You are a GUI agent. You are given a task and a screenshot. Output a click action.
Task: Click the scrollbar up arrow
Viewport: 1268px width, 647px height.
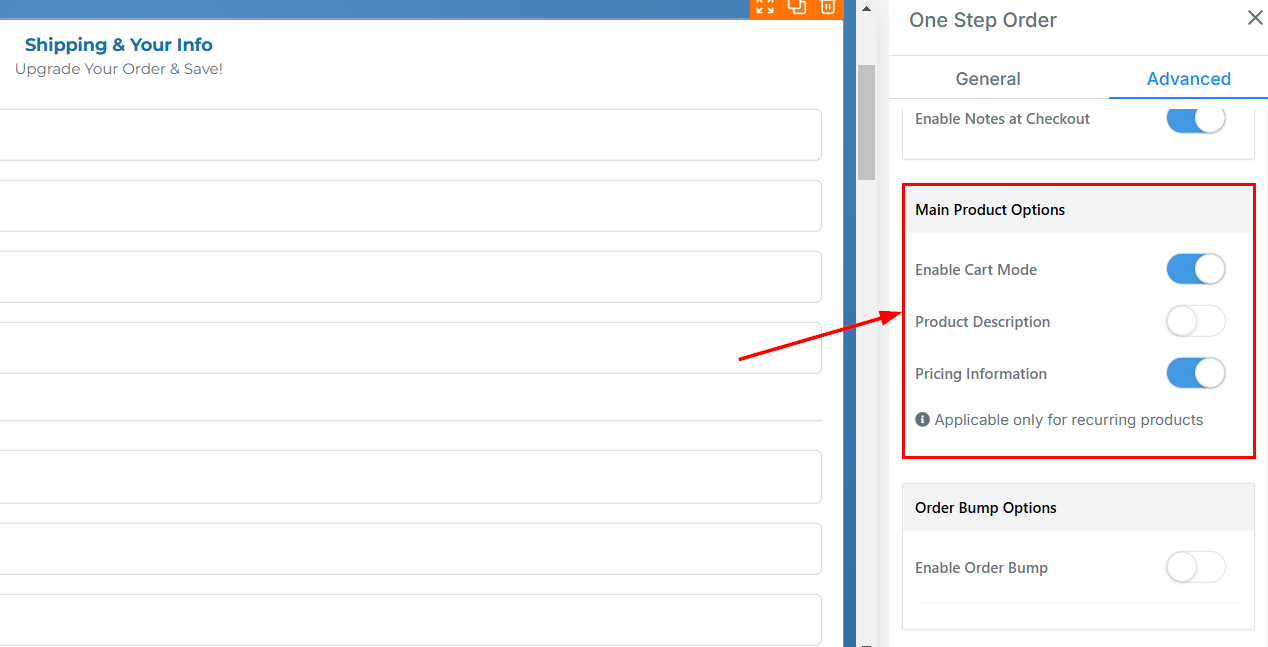(x=866, y=9)
